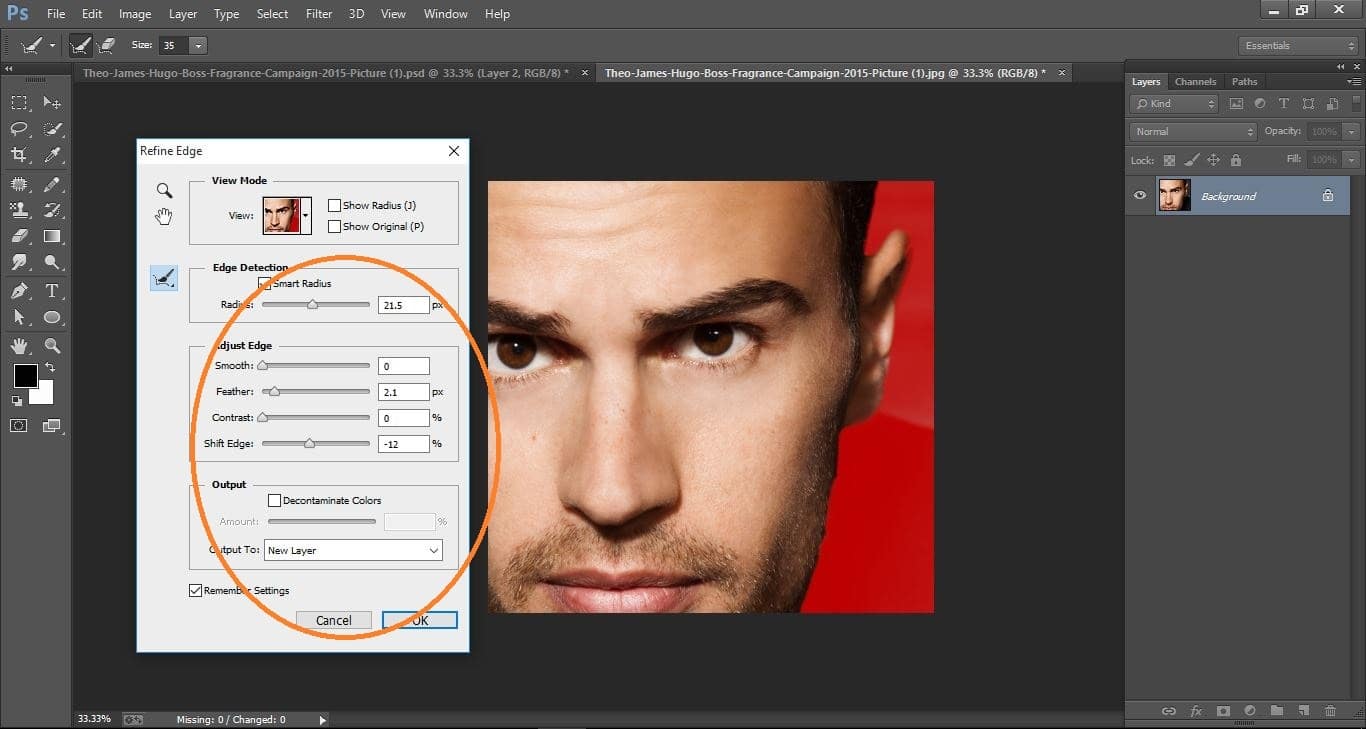Select the Clone Stamp tool
1366x729 pixels.
[18, 209]
